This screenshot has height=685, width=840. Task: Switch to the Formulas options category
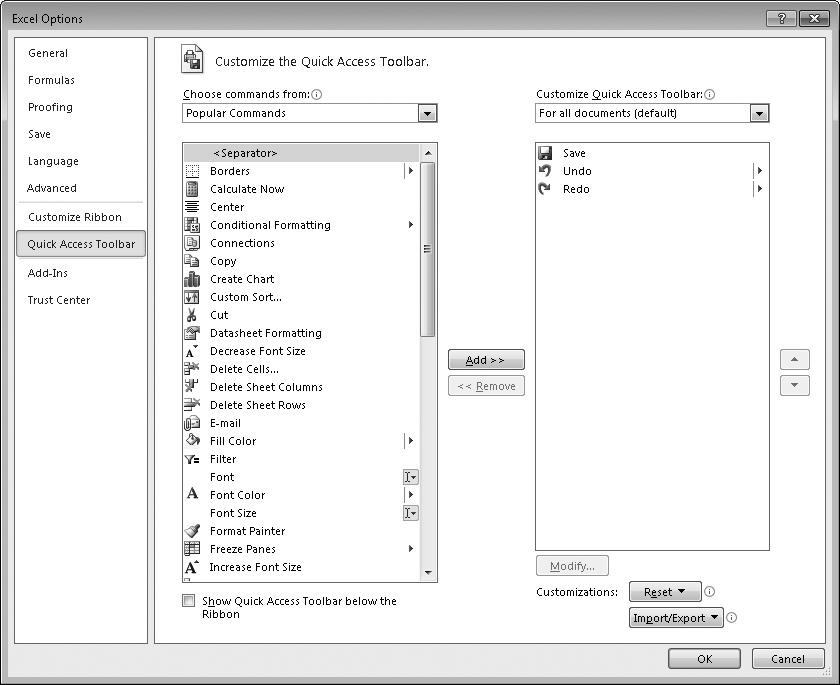(51, 80)
